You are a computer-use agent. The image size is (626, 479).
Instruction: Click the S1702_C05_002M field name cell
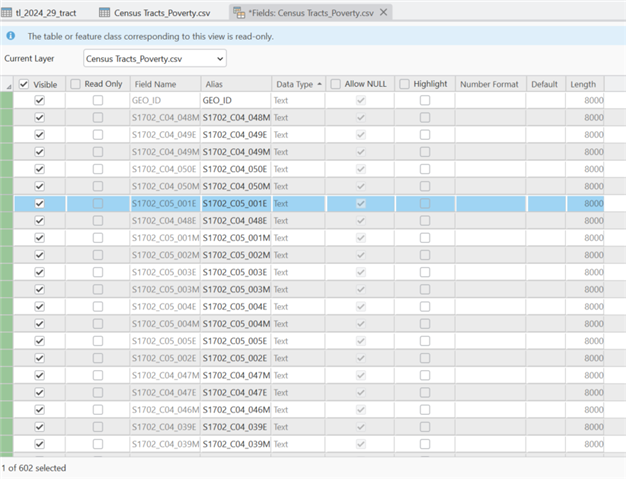[165, 255]
